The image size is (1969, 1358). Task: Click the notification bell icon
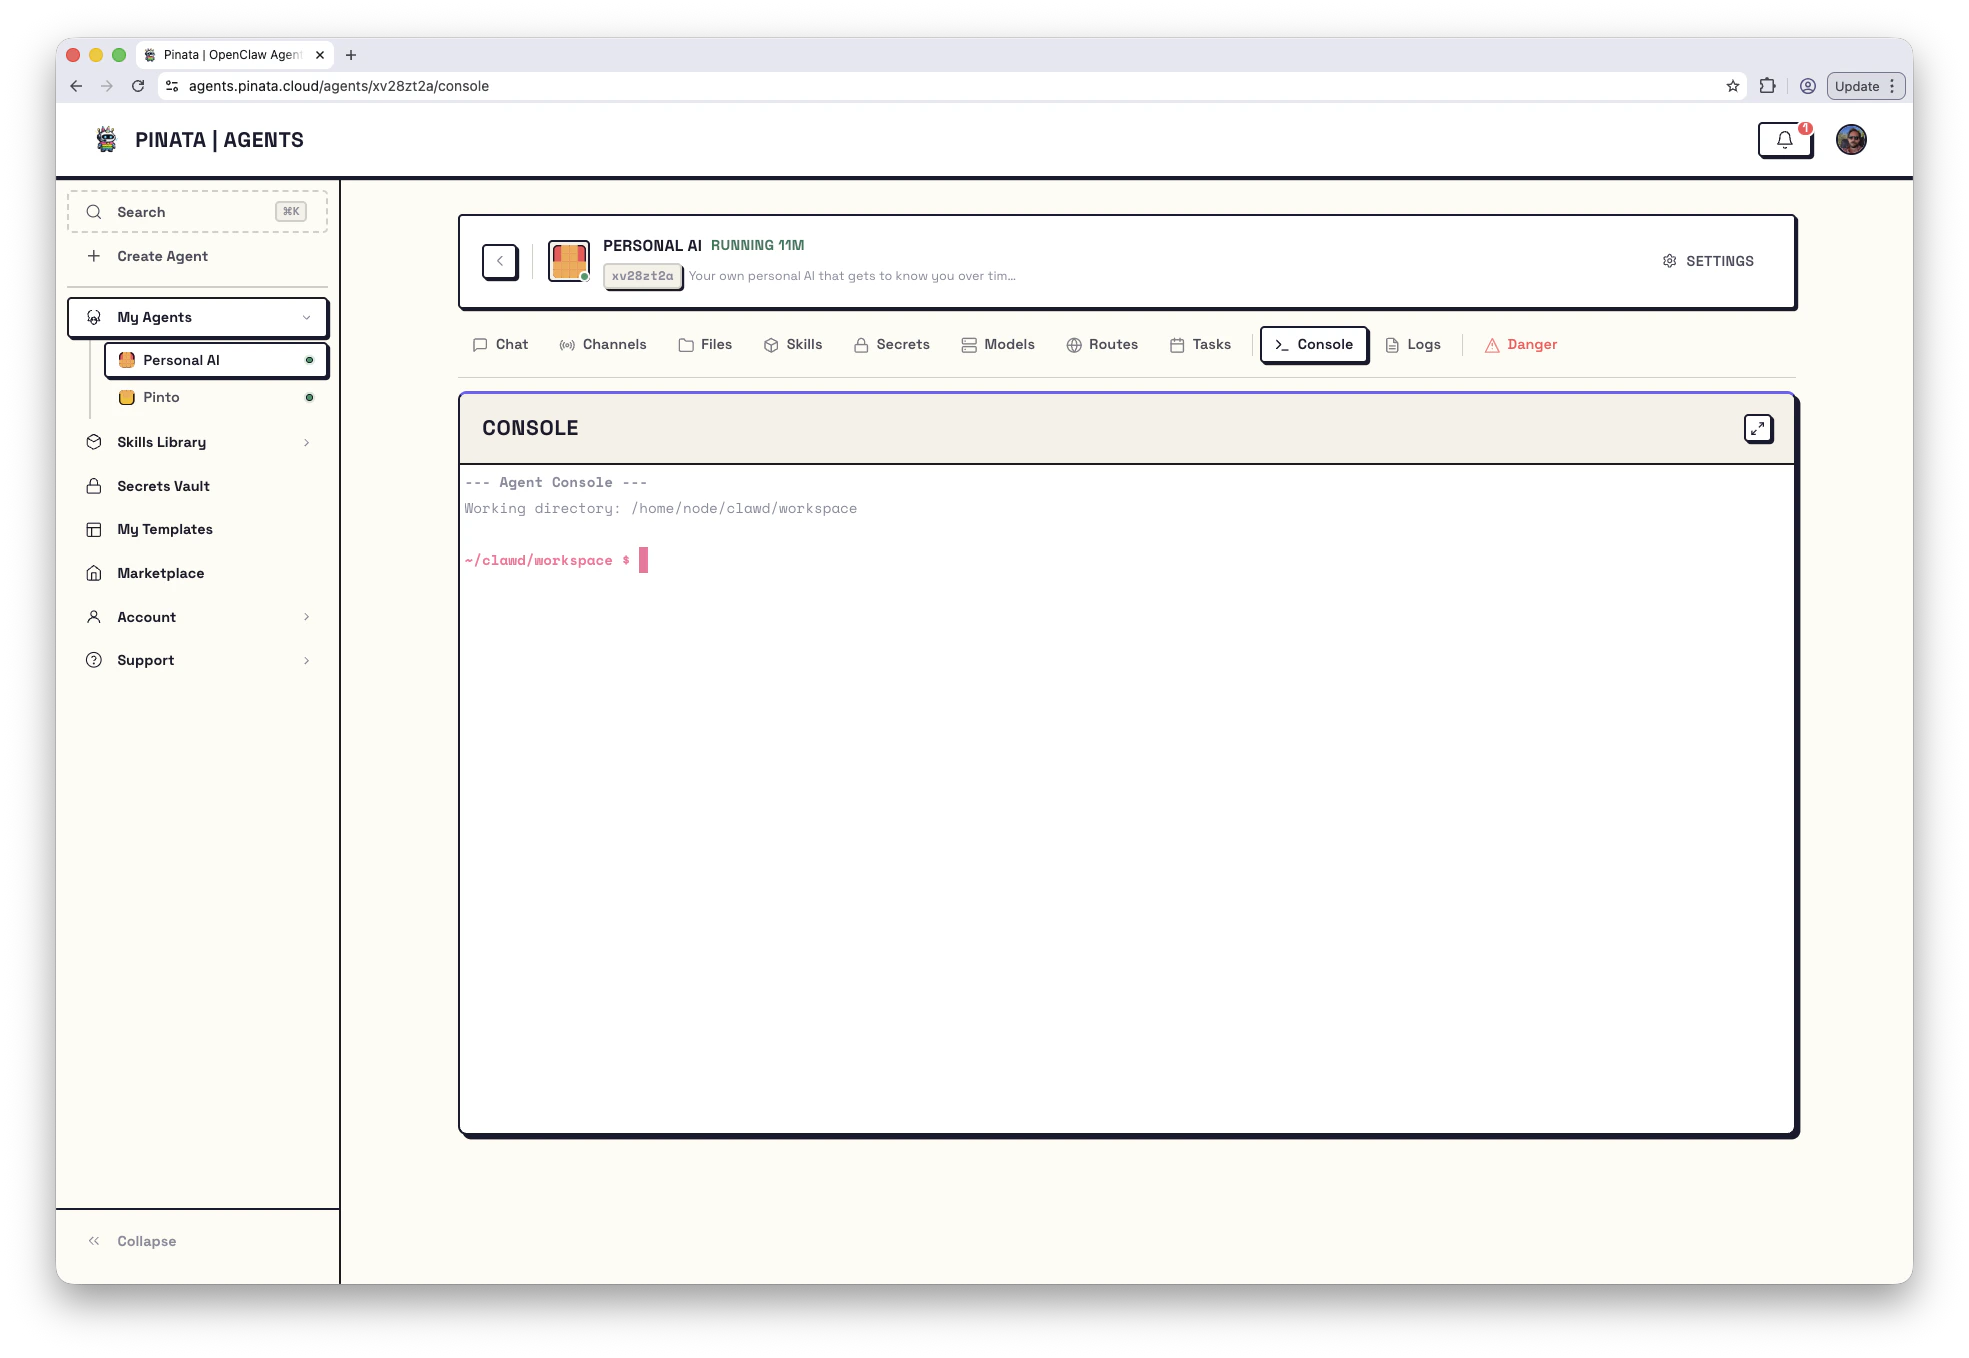tap(1784, 140)
